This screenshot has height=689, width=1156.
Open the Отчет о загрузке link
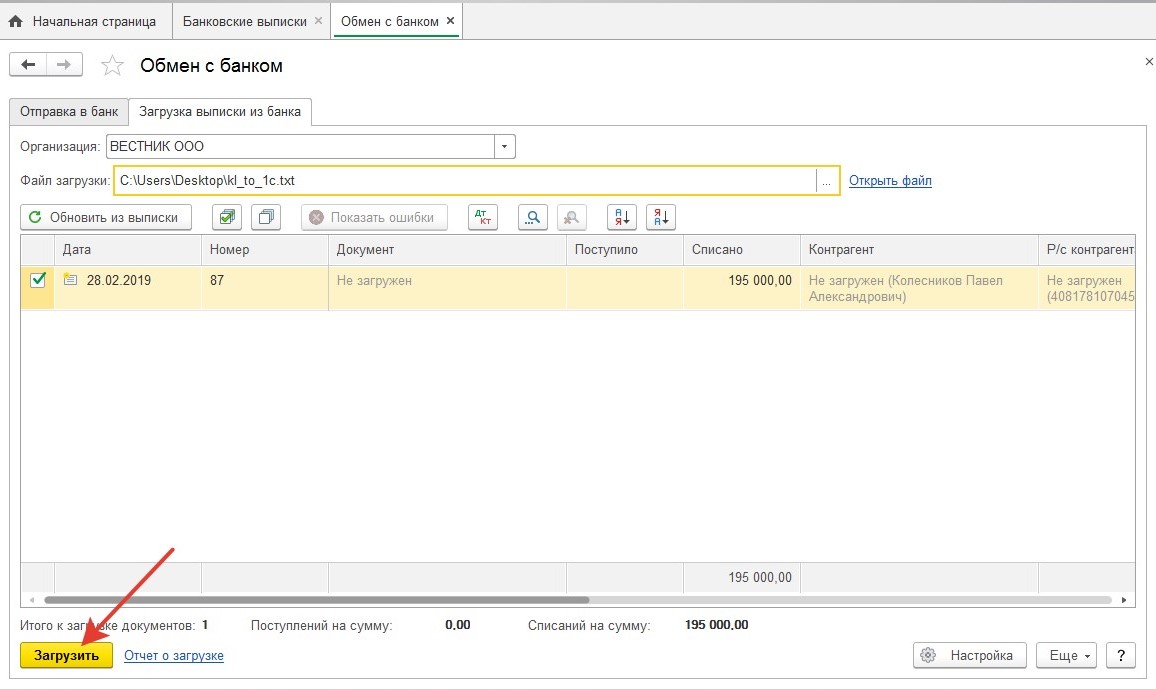pos(174,655)
